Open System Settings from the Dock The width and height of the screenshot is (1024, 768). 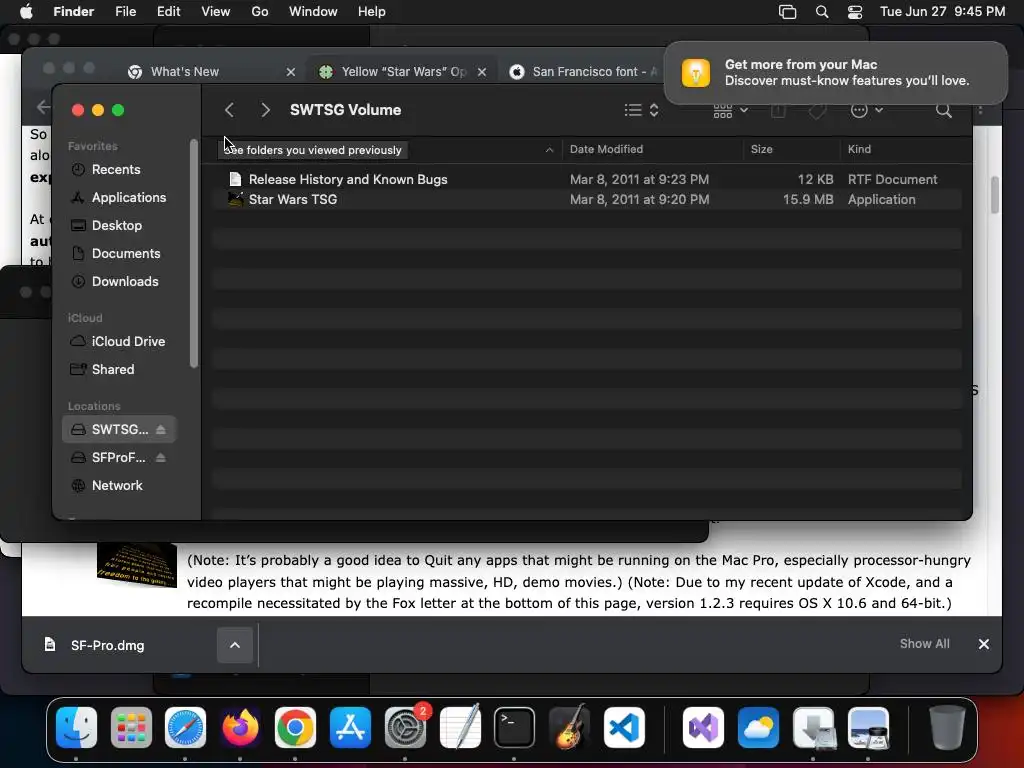(x=405, y=728)
